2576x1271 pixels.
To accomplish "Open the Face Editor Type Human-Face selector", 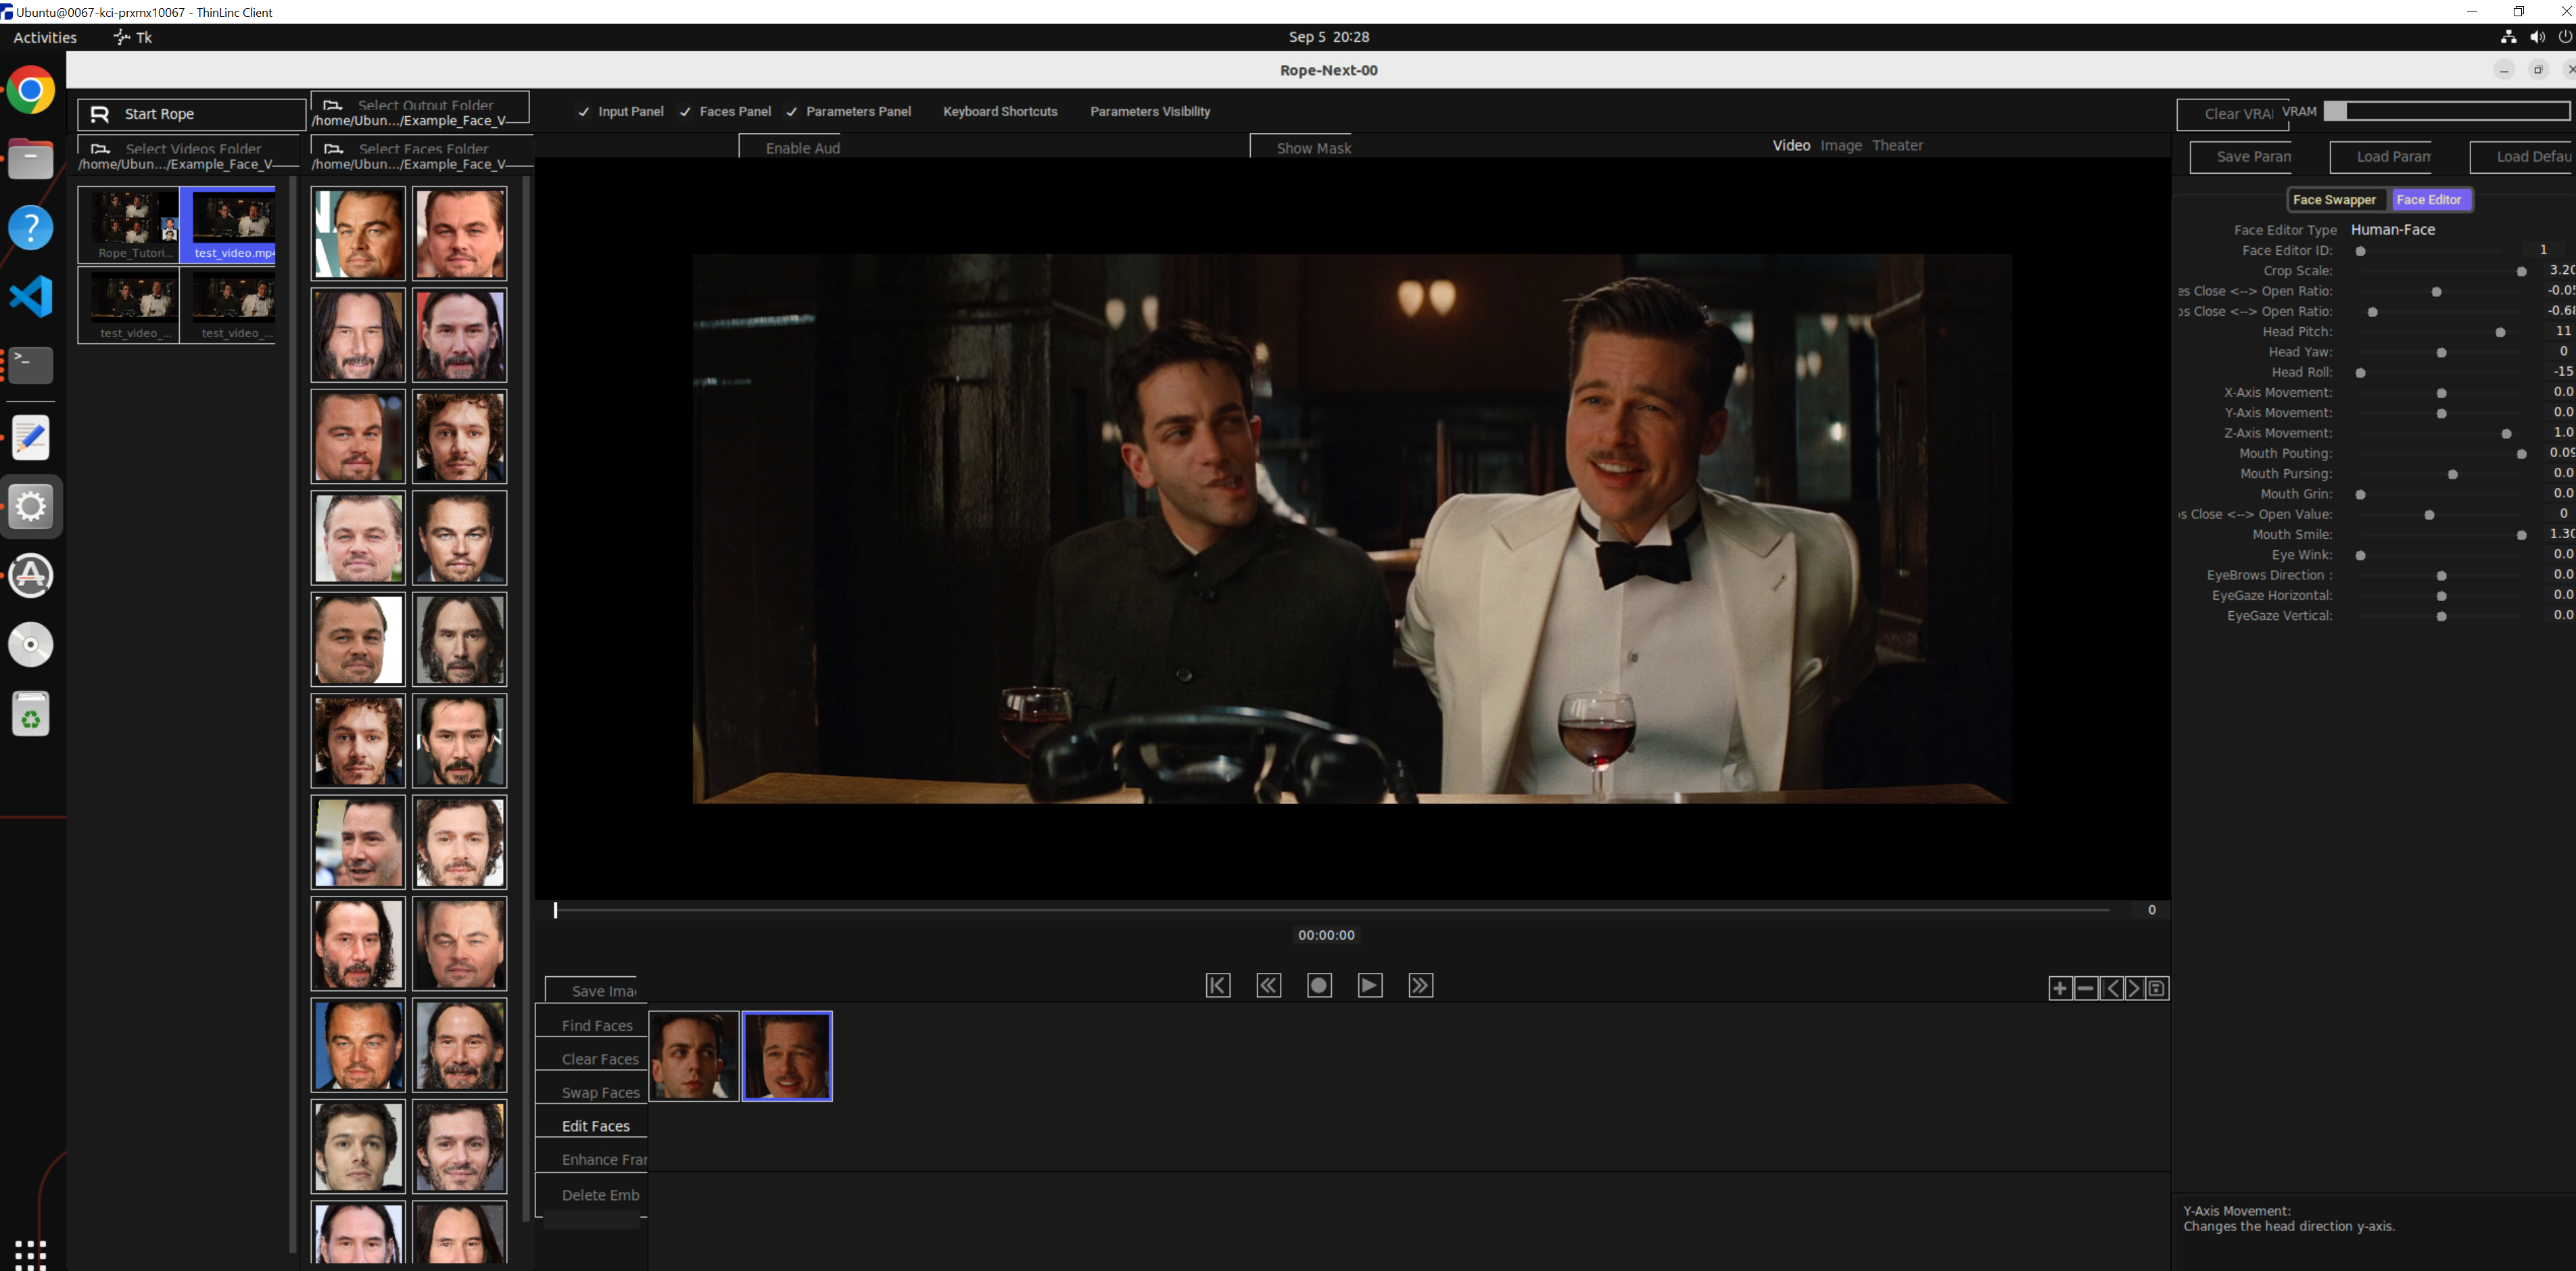I will point(2392,230).
